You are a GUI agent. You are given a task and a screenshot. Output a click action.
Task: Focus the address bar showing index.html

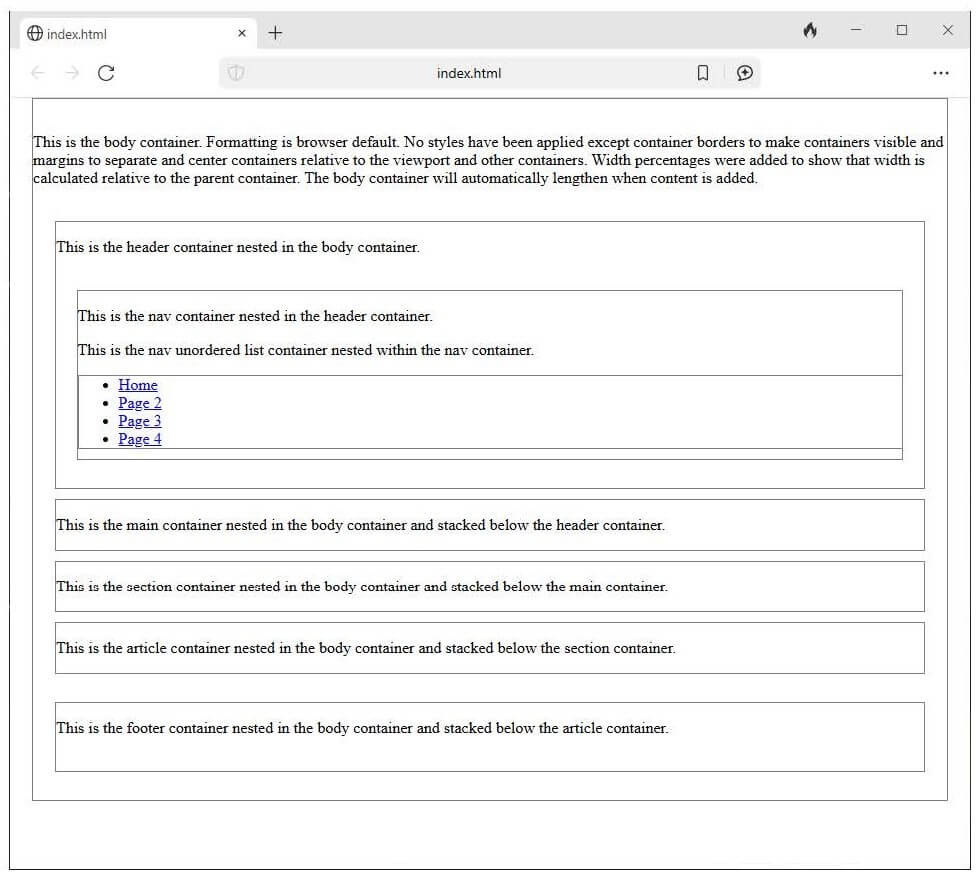[468, 73]
